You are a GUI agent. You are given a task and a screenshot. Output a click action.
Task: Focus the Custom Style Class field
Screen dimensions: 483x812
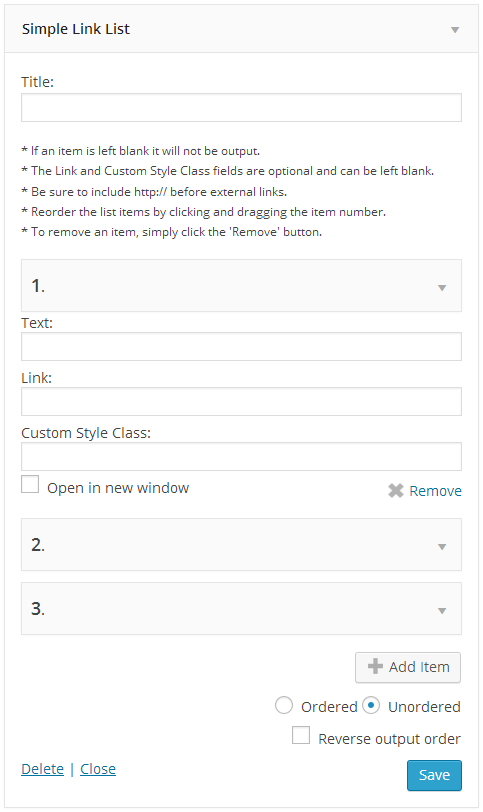(241, 456)
